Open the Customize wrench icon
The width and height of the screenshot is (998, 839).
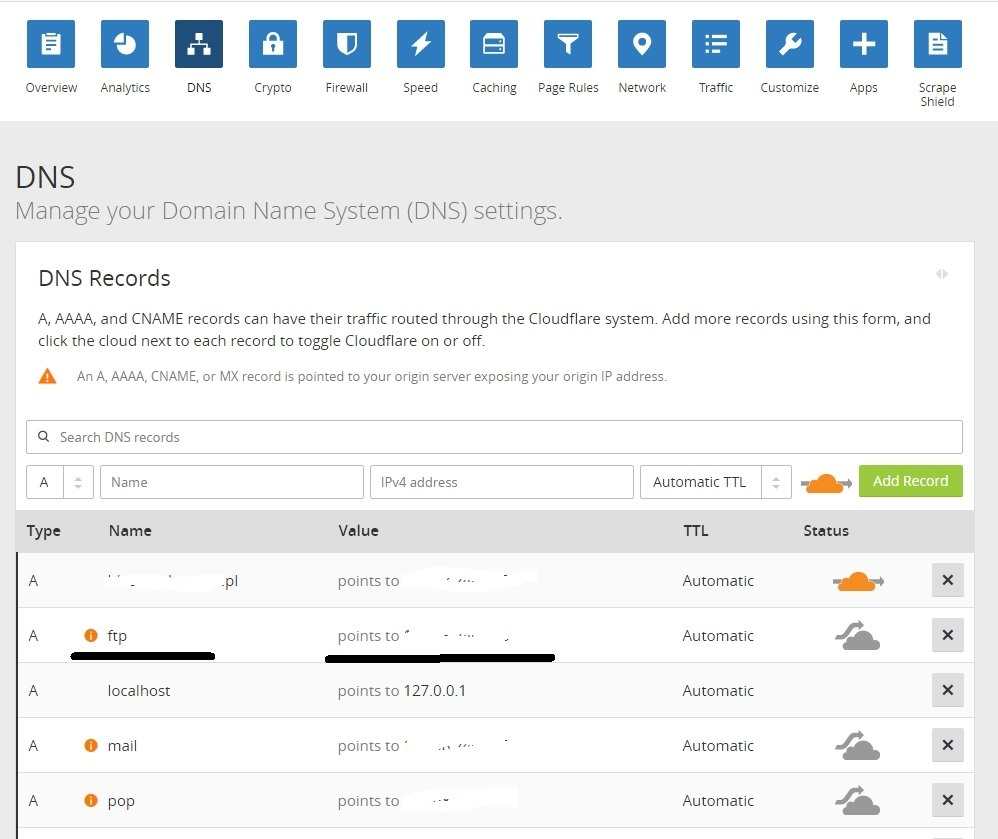(789, 44)
